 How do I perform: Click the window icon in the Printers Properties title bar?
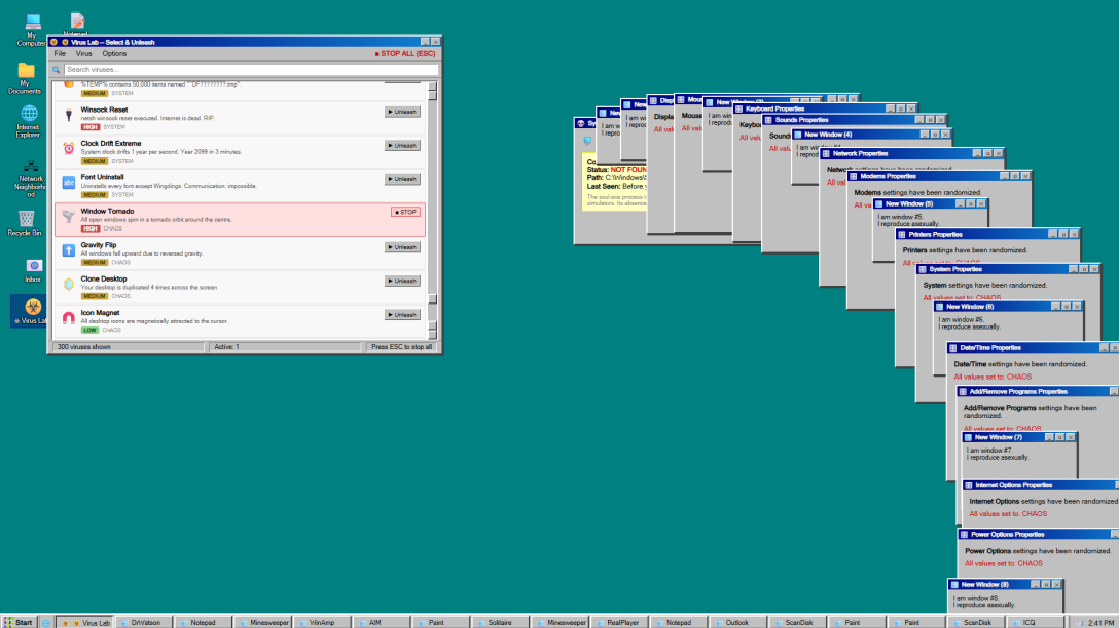tap(902, 234)
